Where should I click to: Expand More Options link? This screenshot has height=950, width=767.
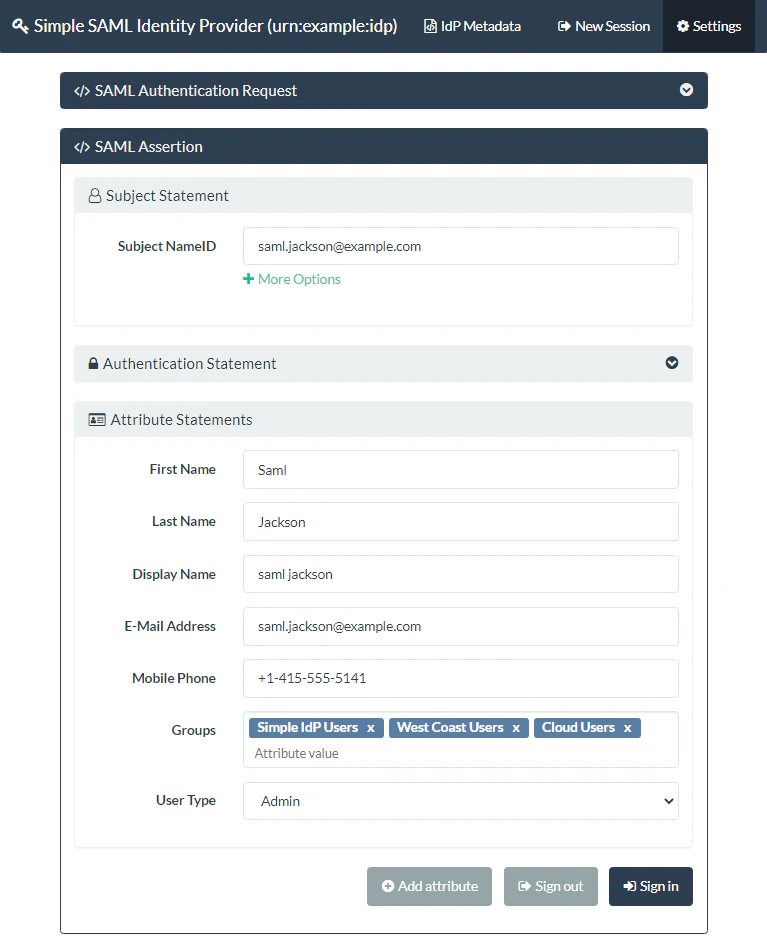292,279
